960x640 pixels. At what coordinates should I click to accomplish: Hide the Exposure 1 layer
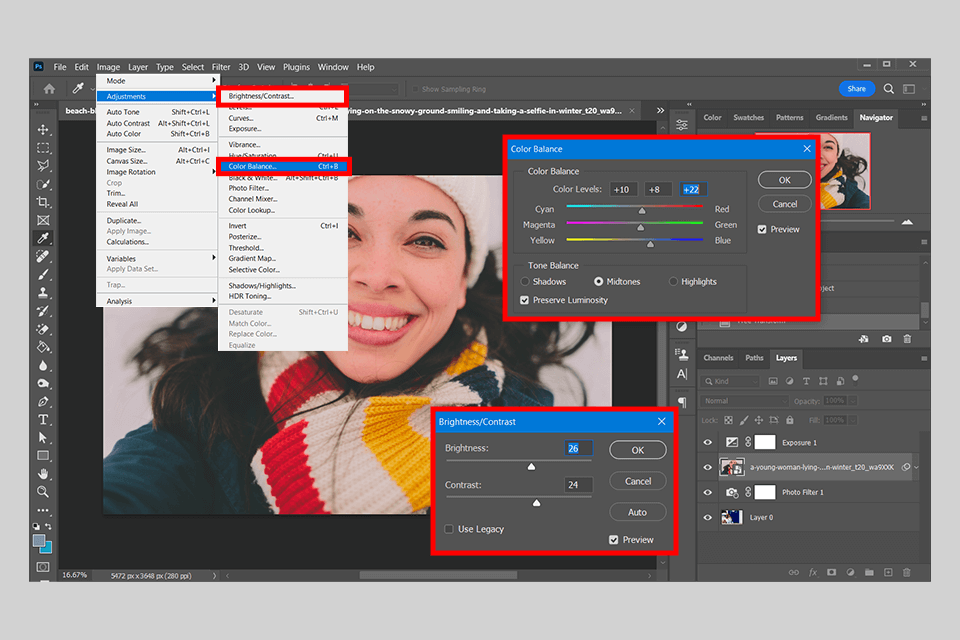tap(708, 442)
